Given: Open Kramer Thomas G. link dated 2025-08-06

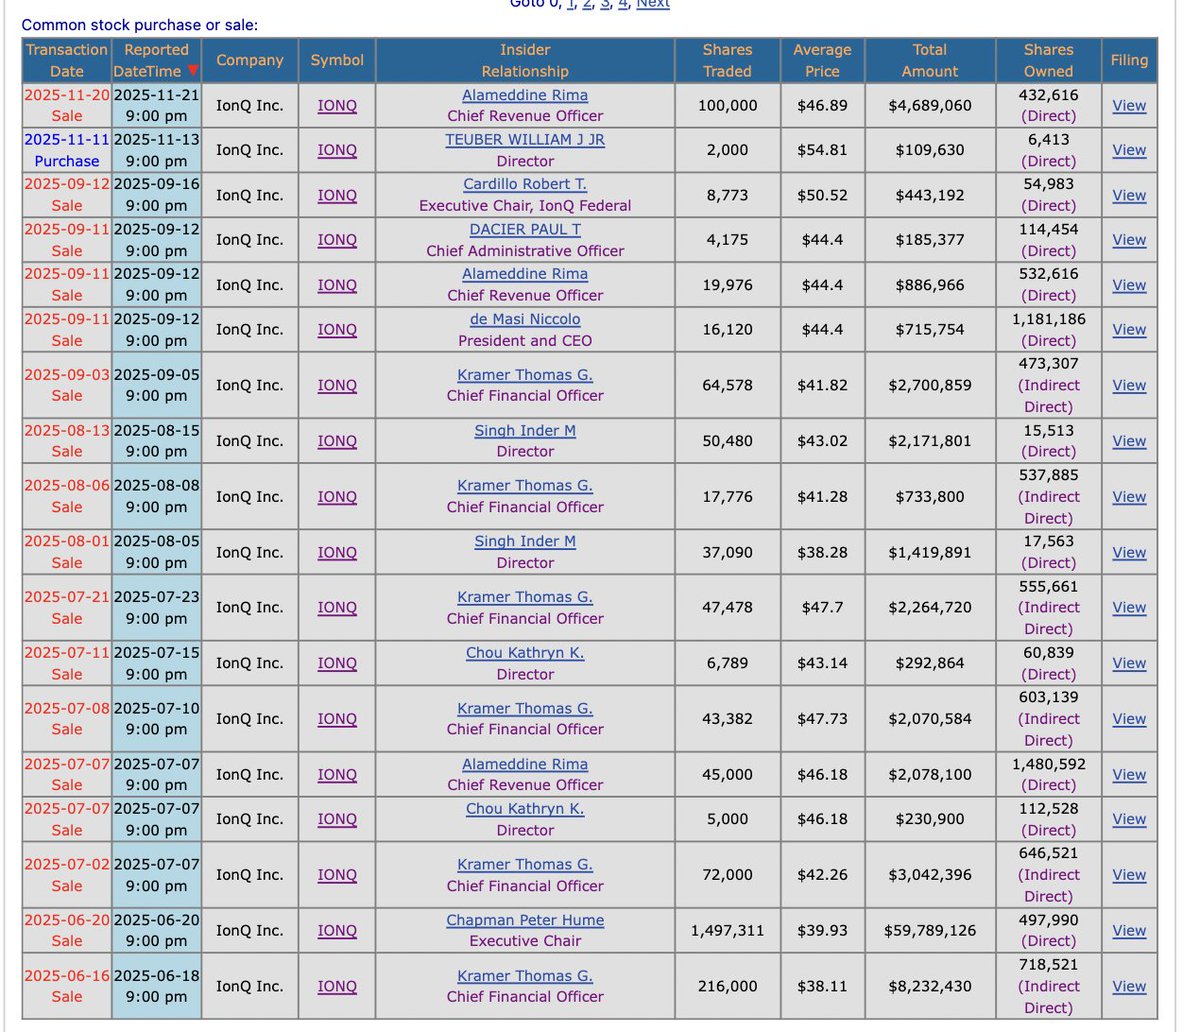Looking at the screenshot, I should coord(525,486).
